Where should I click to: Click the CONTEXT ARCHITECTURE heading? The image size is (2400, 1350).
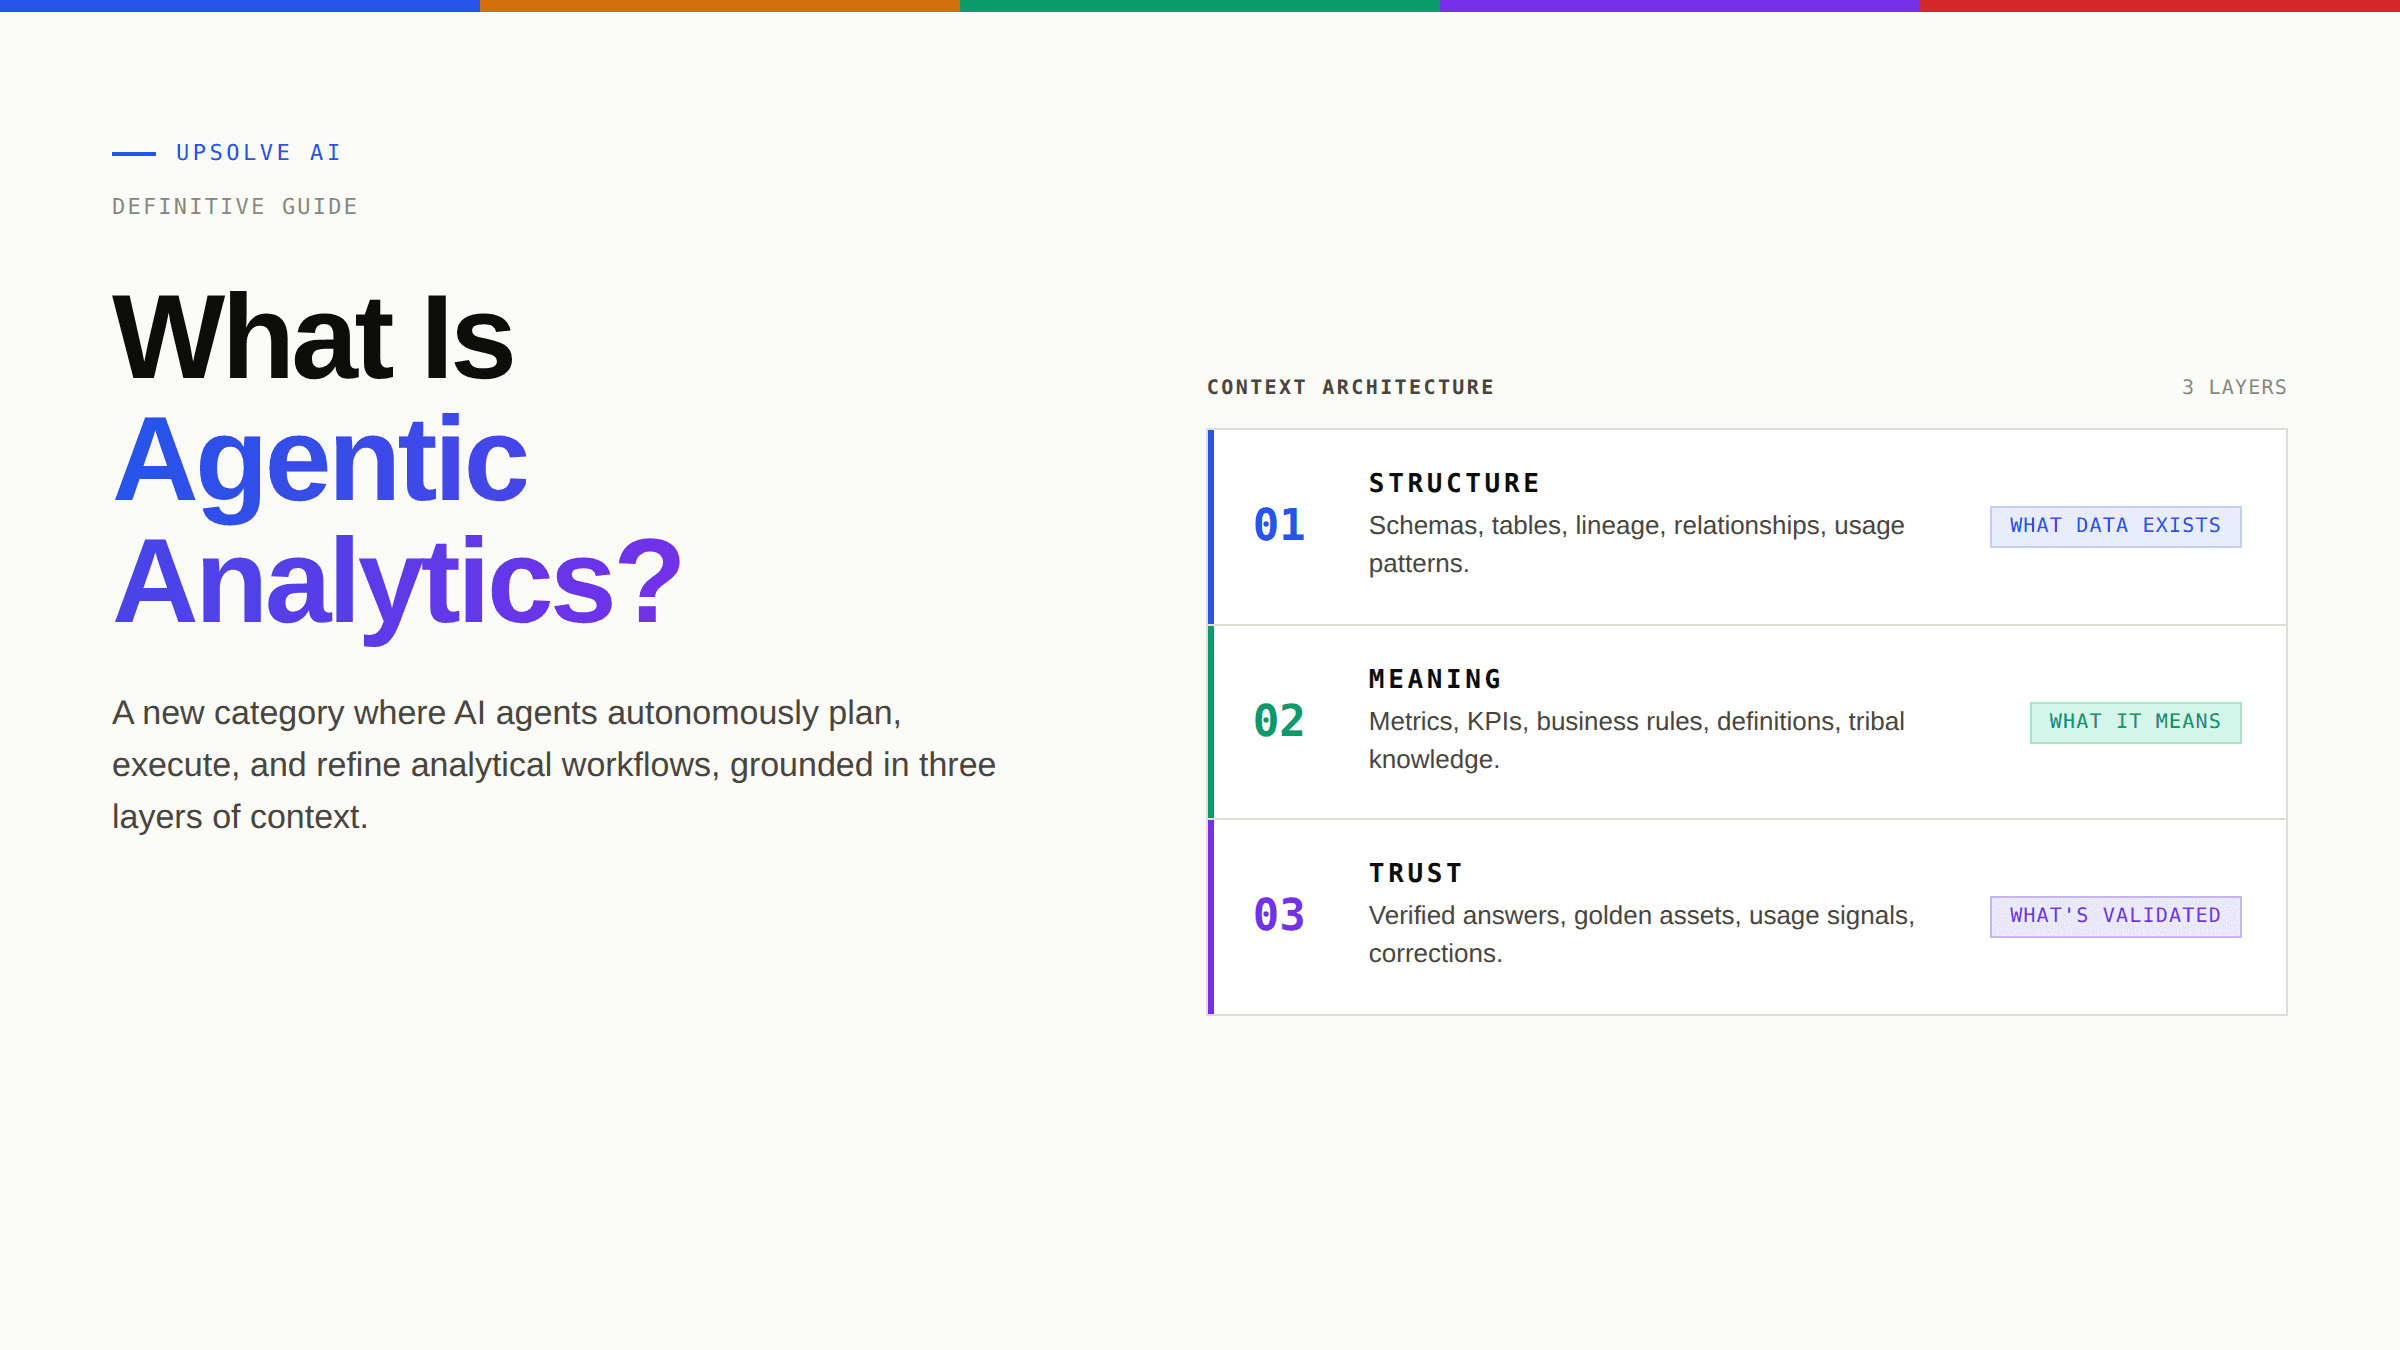coord(1350,387)
